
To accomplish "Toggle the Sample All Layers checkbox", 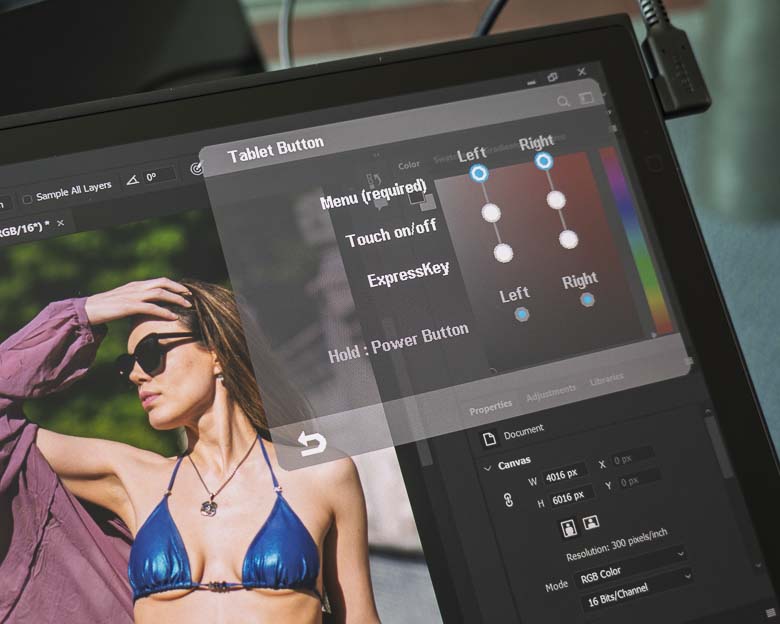I will coord(27,199).
